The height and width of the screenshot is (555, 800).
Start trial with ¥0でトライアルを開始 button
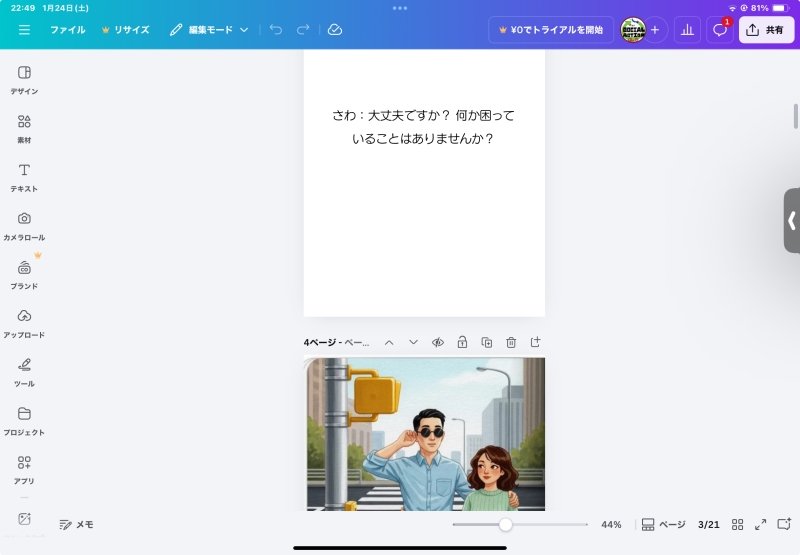(551, 30)
